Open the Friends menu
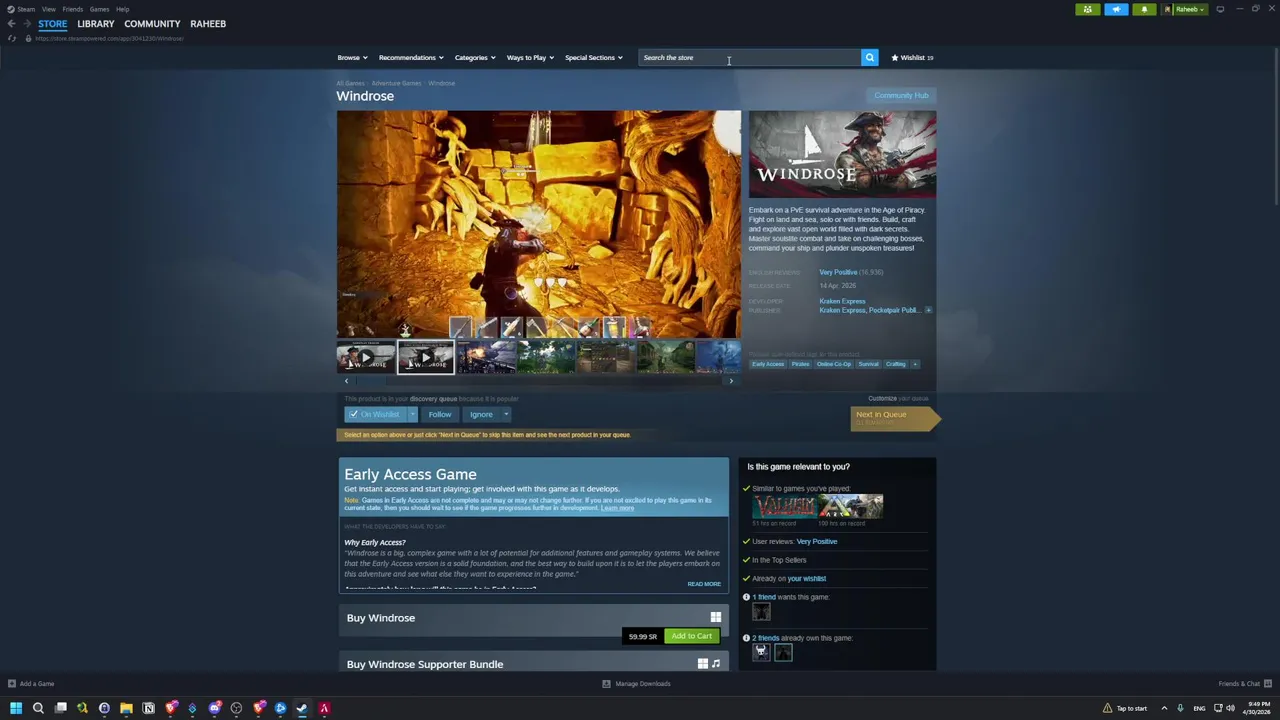The height and width of the screenshot is (720, 1280). click(72, 9)
